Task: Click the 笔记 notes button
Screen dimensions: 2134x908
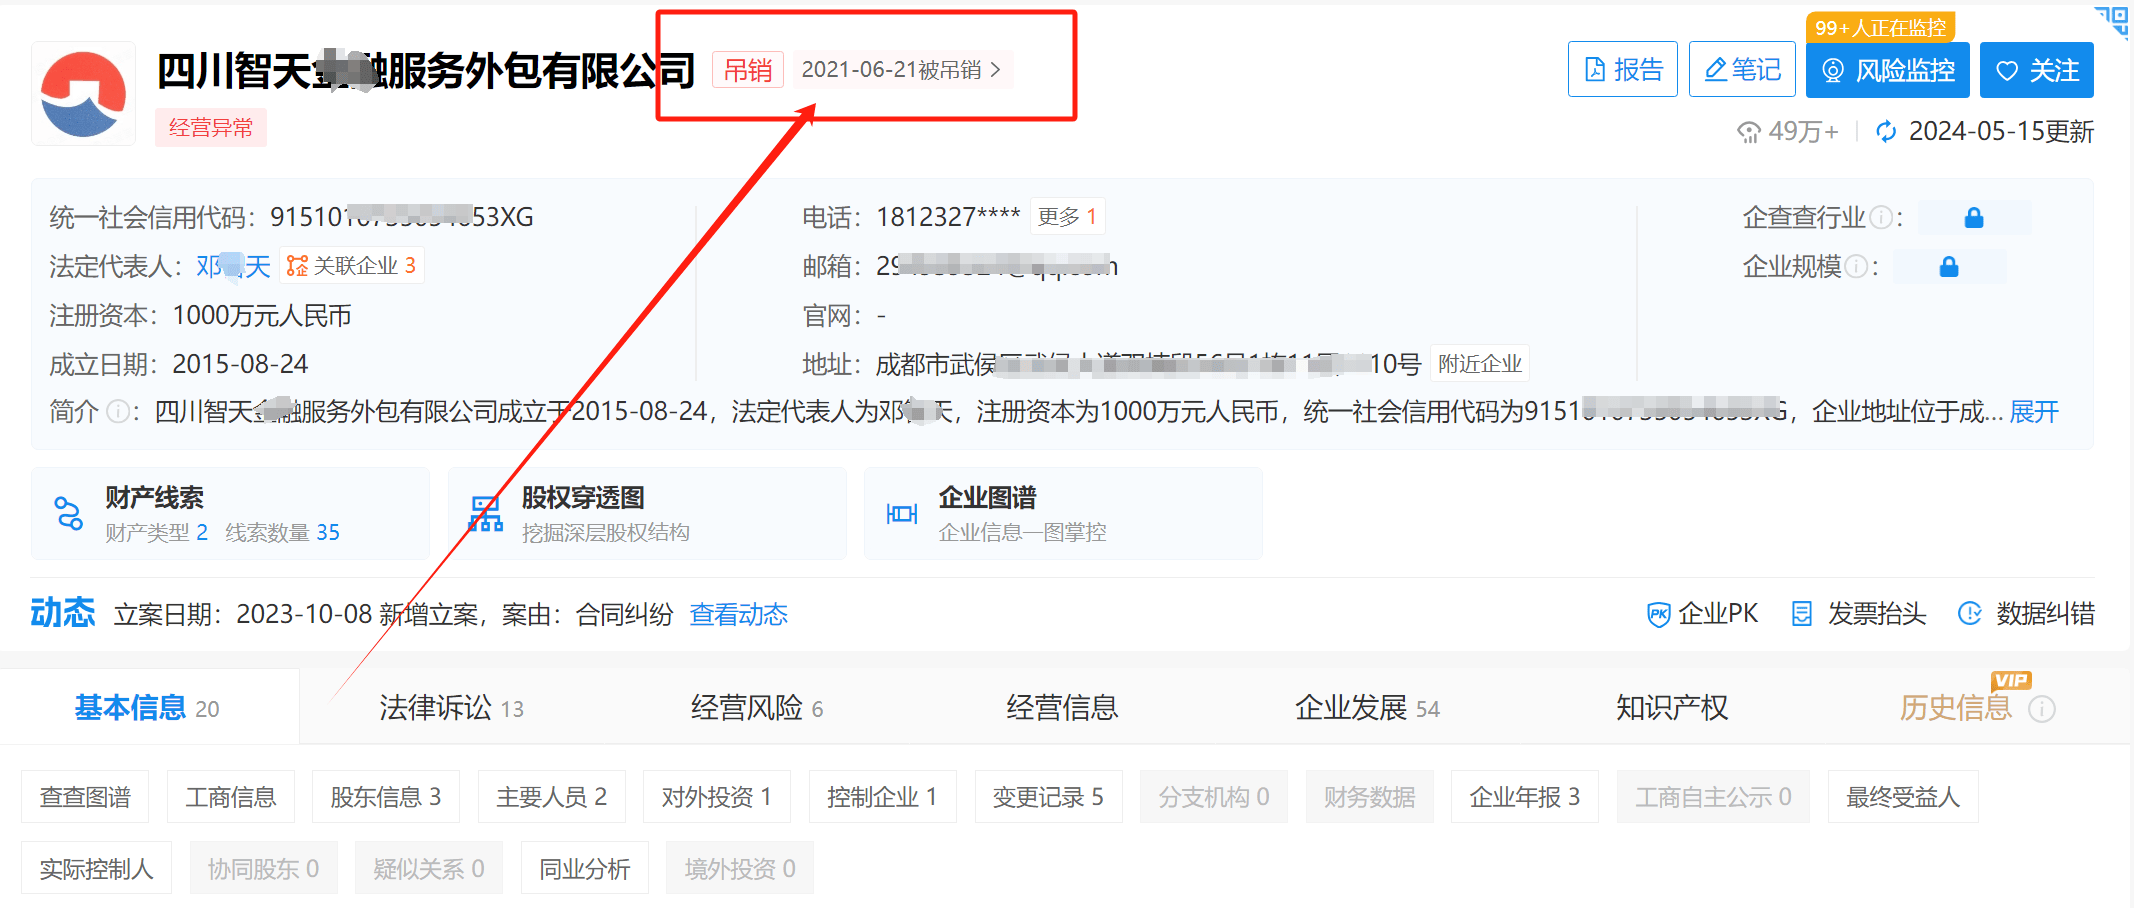Action: (1742, 70)
